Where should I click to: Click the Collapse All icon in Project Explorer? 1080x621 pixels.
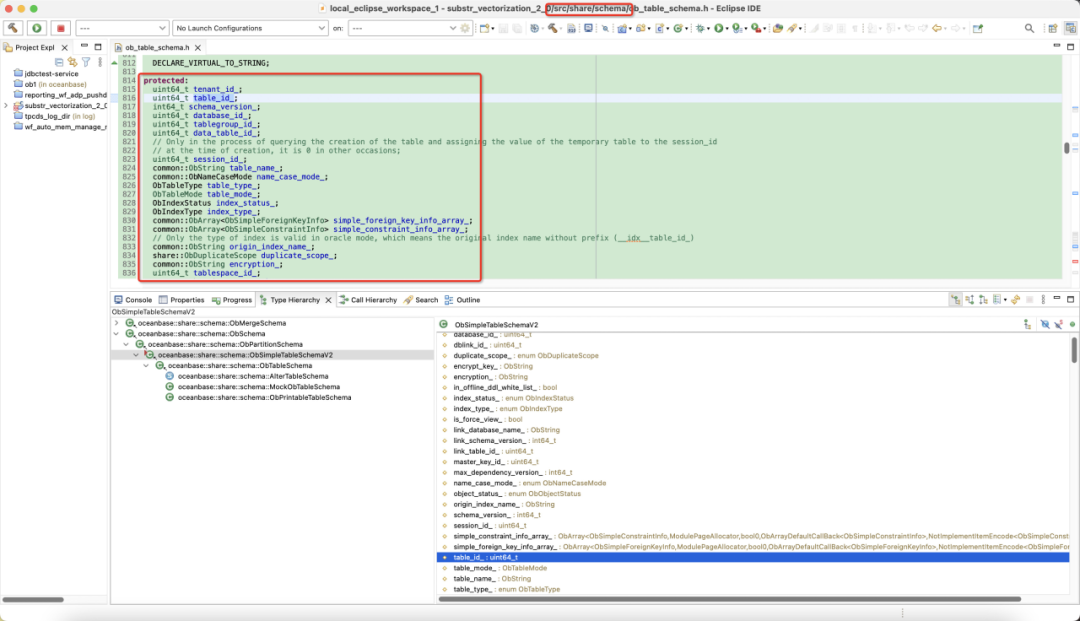coord(59,62)
